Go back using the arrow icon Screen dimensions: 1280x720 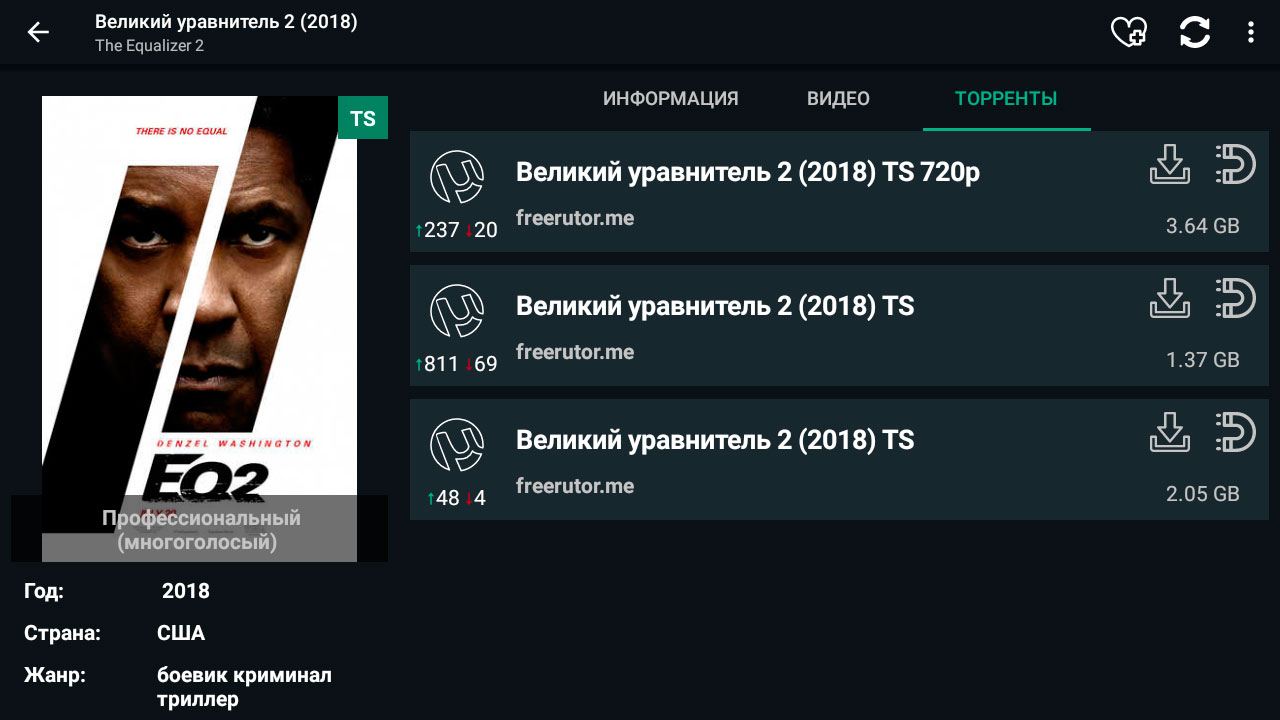(38, 32)
